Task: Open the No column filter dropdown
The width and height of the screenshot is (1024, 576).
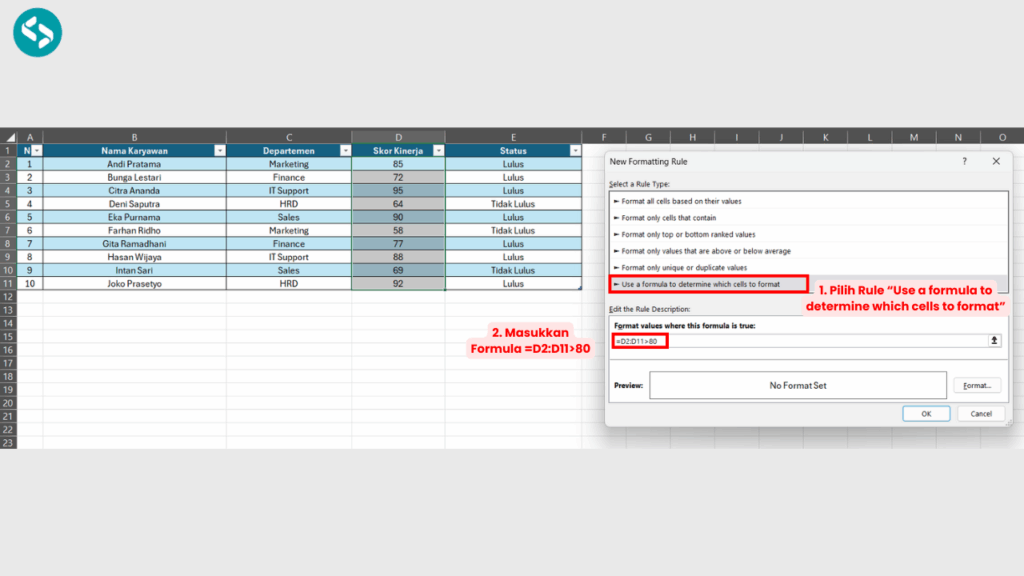Action: (36, 151)
